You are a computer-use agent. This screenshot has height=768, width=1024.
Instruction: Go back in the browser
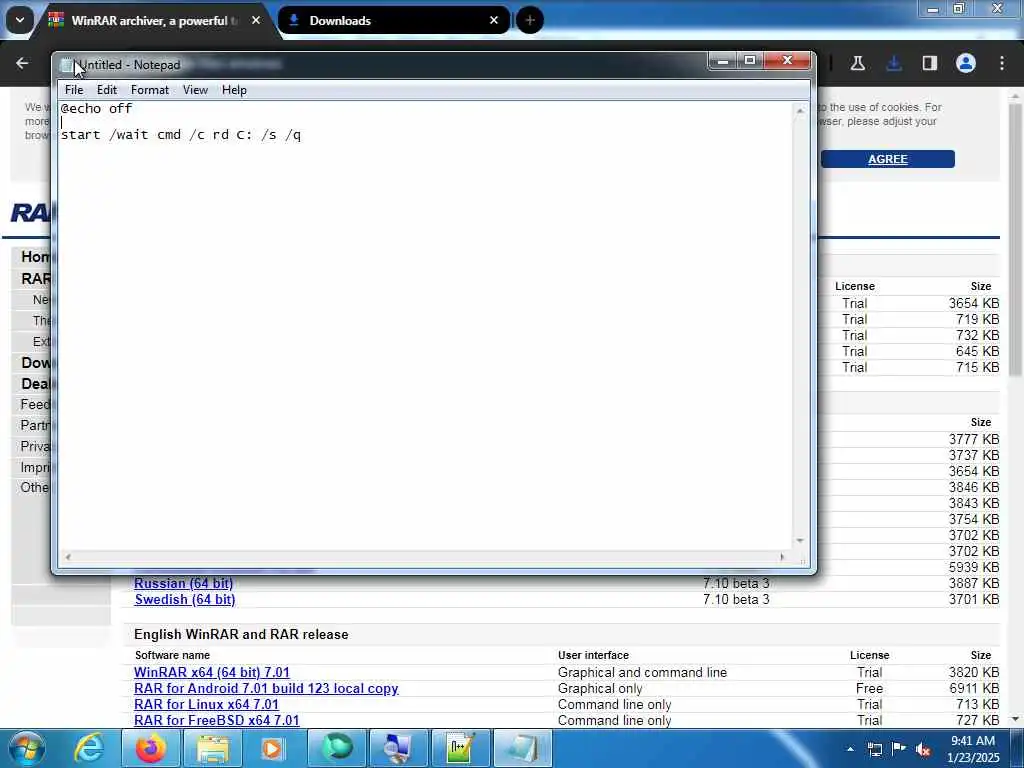pyautogui.click(x=22, y=63)
